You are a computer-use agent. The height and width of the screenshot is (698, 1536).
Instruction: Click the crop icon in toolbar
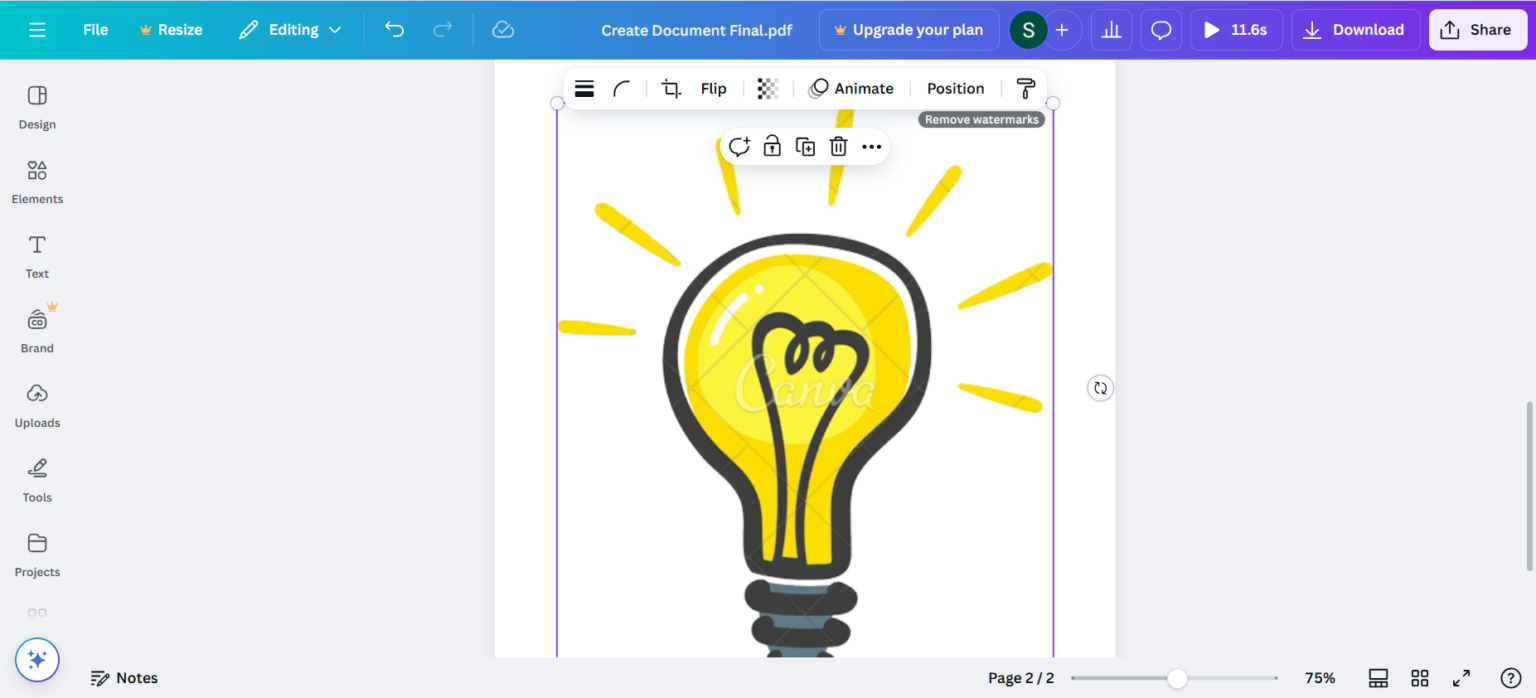[671, 89]
